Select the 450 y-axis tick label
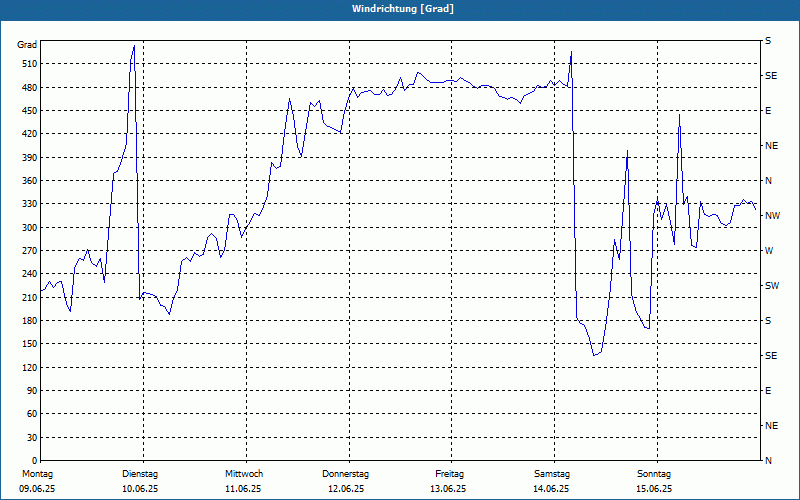This screenshot has width=800, height=500. point(30,111)
